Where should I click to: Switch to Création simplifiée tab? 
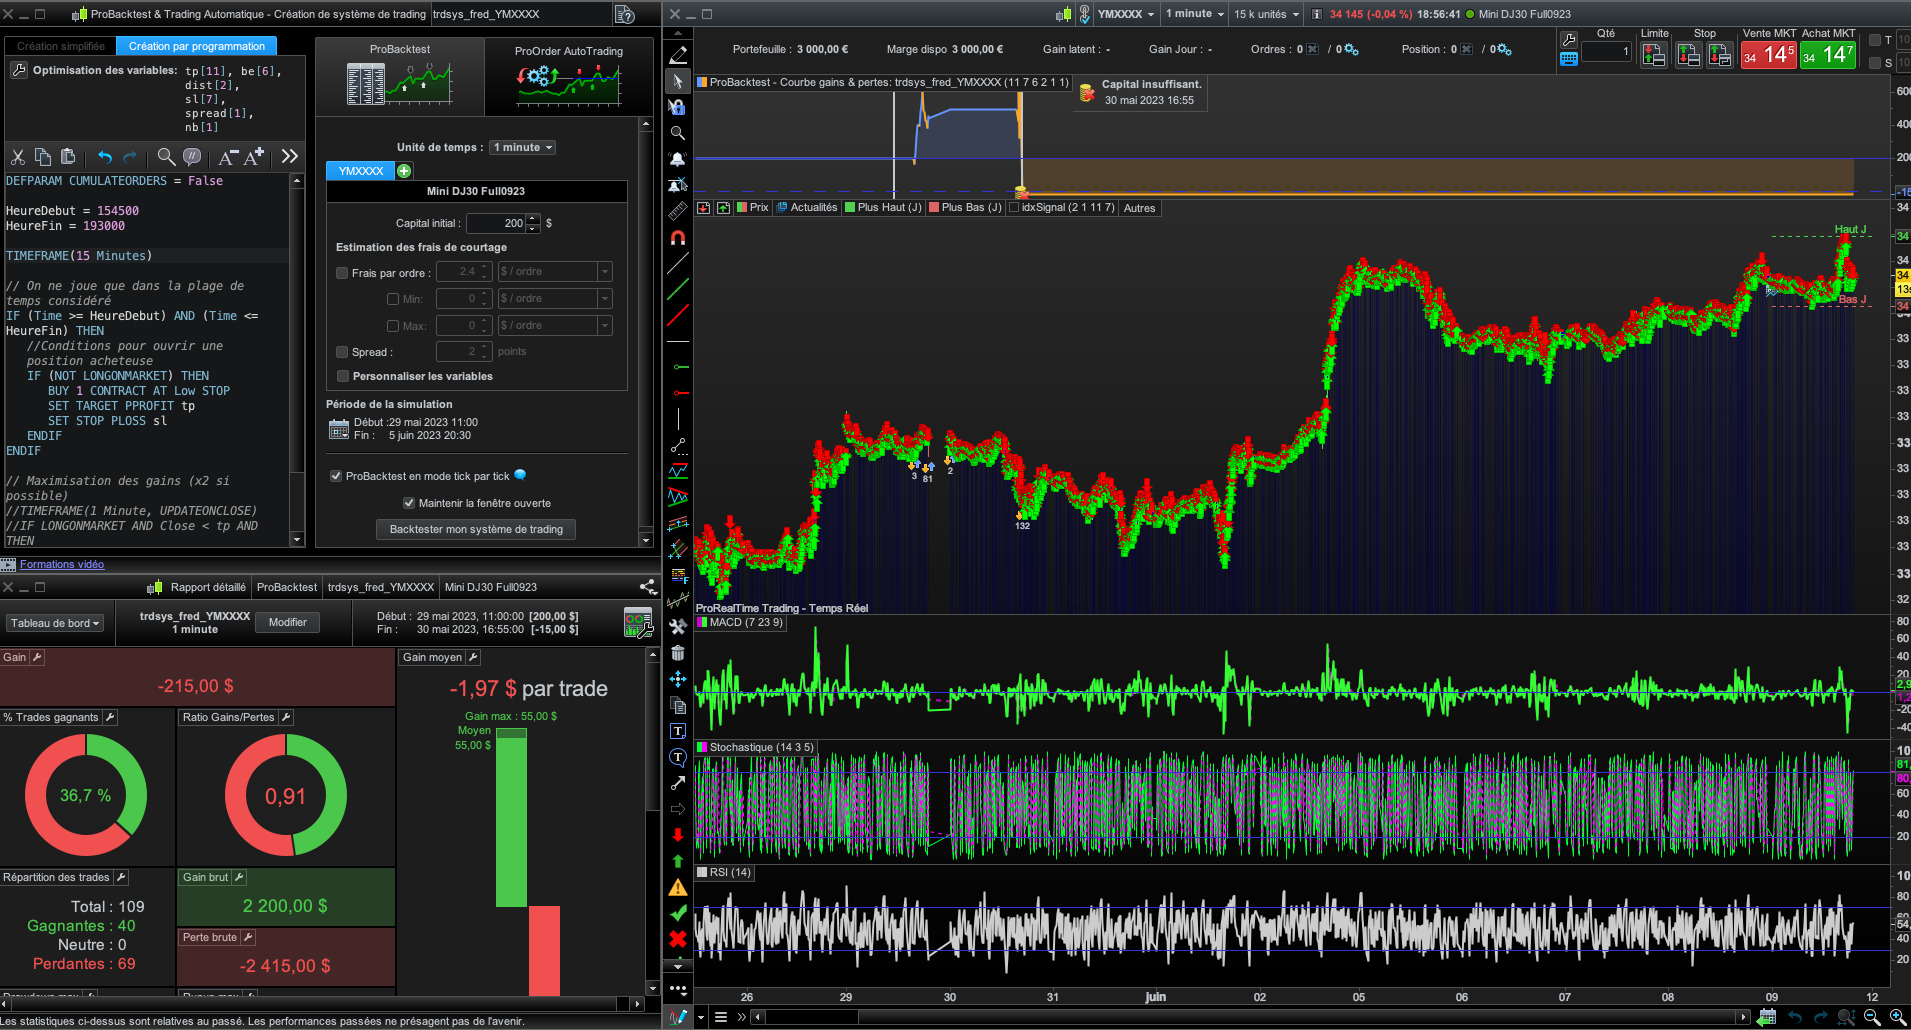(60, 46)
